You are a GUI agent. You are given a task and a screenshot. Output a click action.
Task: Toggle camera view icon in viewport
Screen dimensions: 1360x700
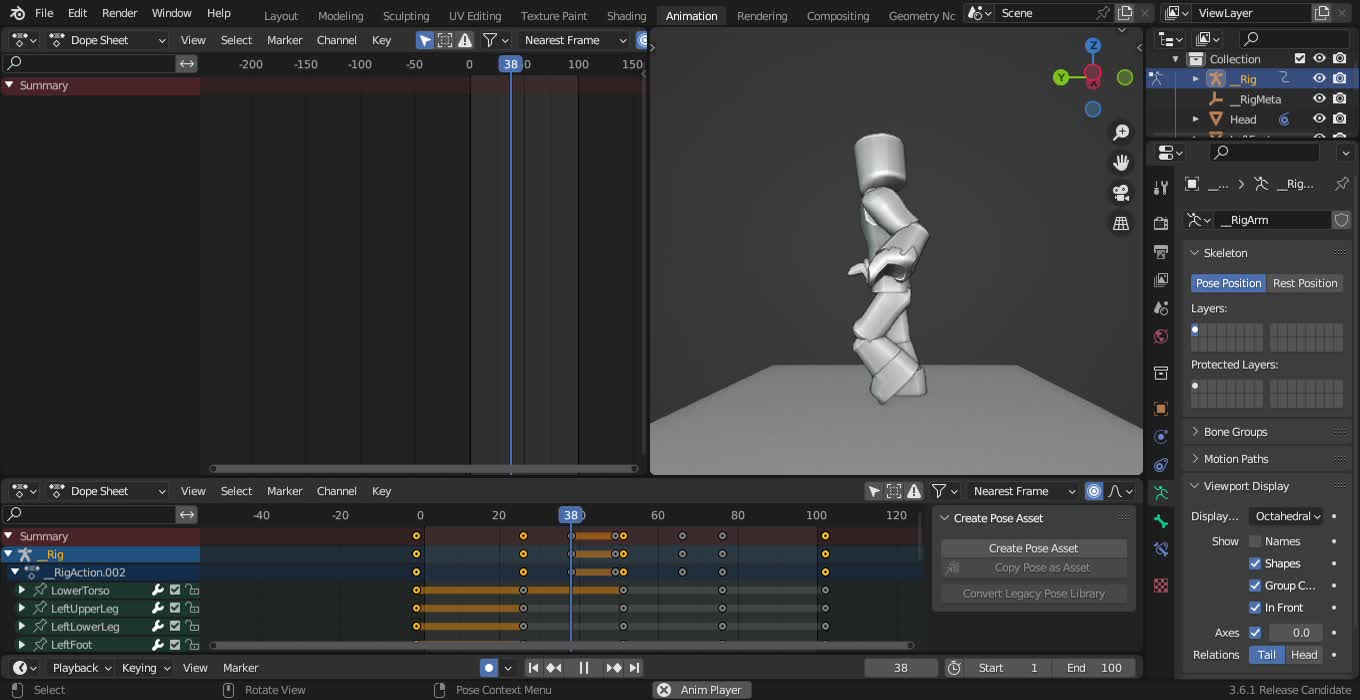tap(1121, 192)
